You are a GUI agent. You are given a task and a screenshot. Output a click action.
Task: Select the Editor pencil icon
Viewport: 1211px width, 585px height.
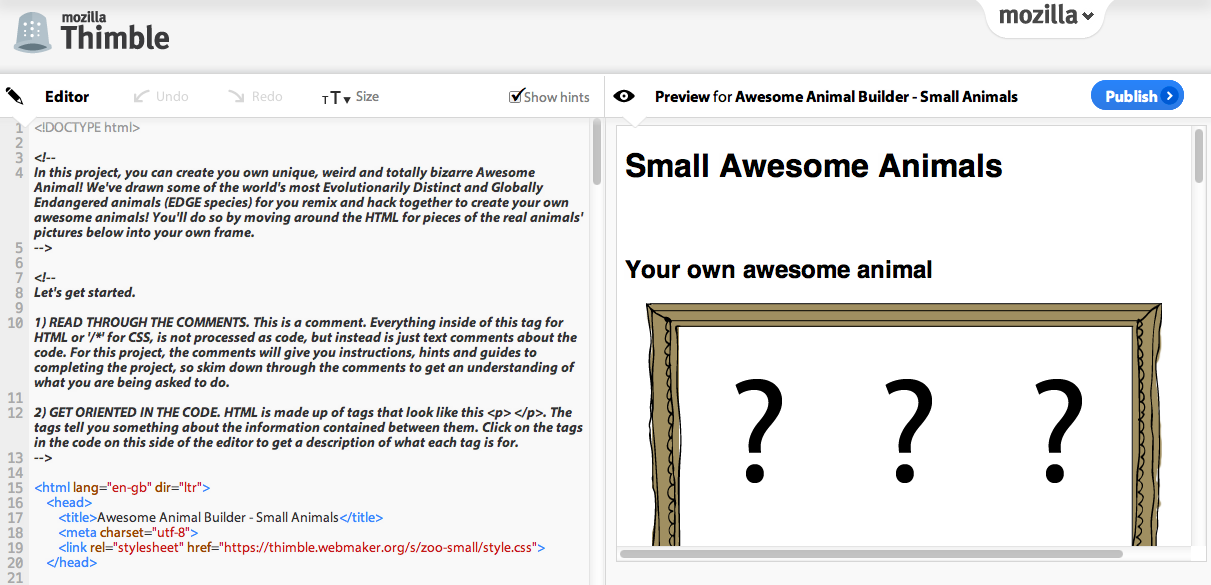[14, 95]
